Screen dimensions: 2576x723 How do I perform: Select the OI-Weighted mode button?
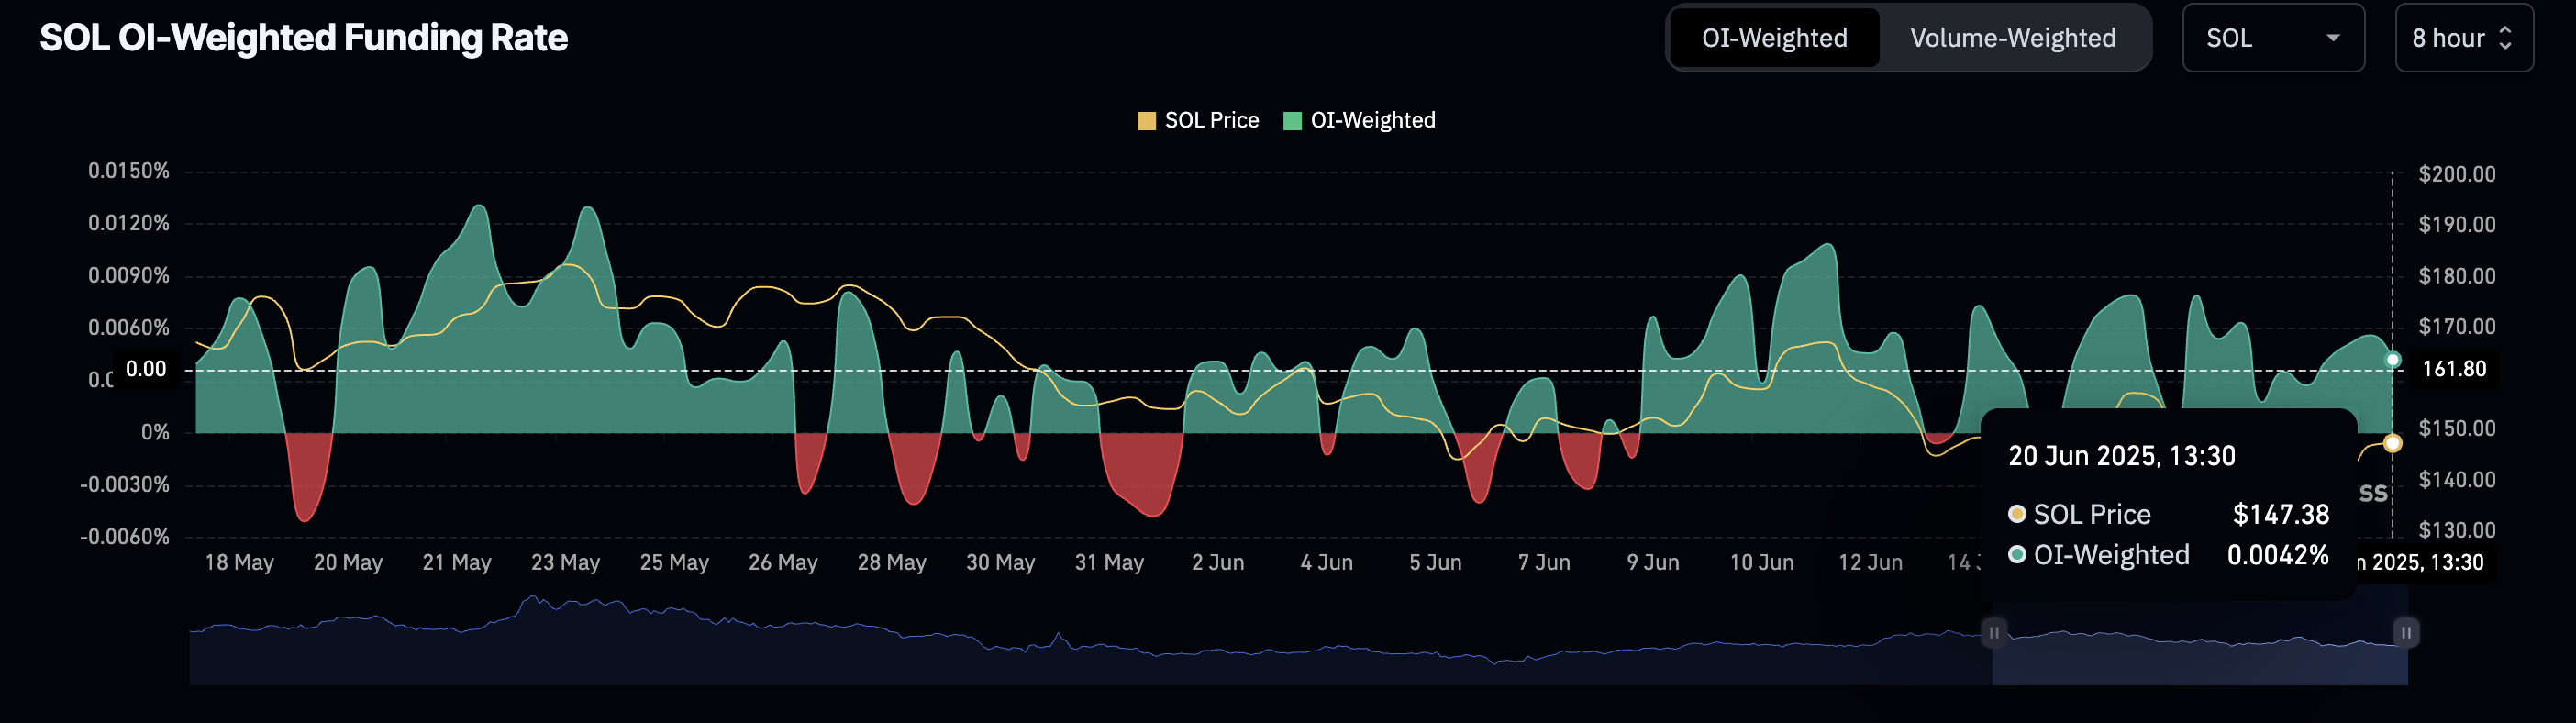click(1774, 38)
